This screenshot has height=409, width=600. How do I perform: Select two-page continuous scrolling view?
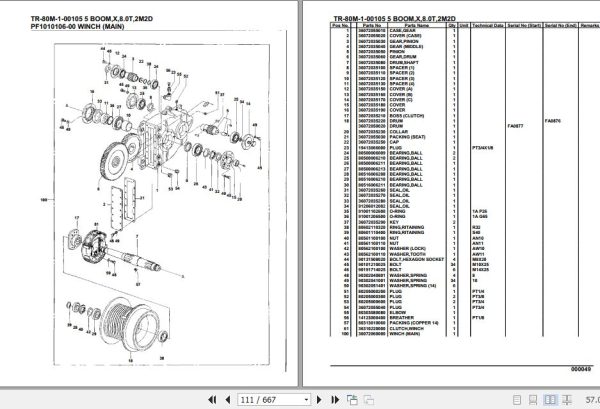pyautogui.click(x=567, y=400)
